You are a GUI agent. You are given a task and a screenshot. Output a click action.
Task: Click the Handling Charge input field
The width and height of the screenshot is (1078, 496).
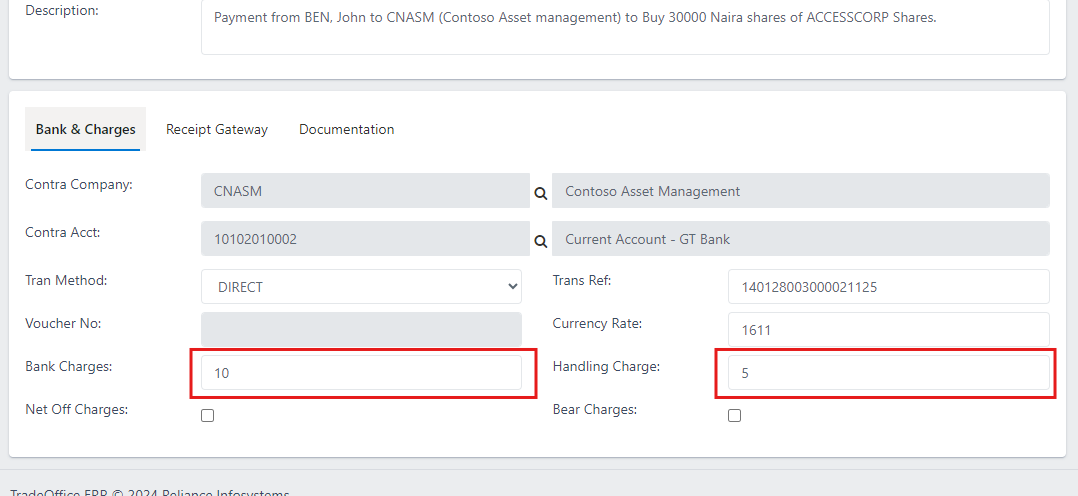889,373
